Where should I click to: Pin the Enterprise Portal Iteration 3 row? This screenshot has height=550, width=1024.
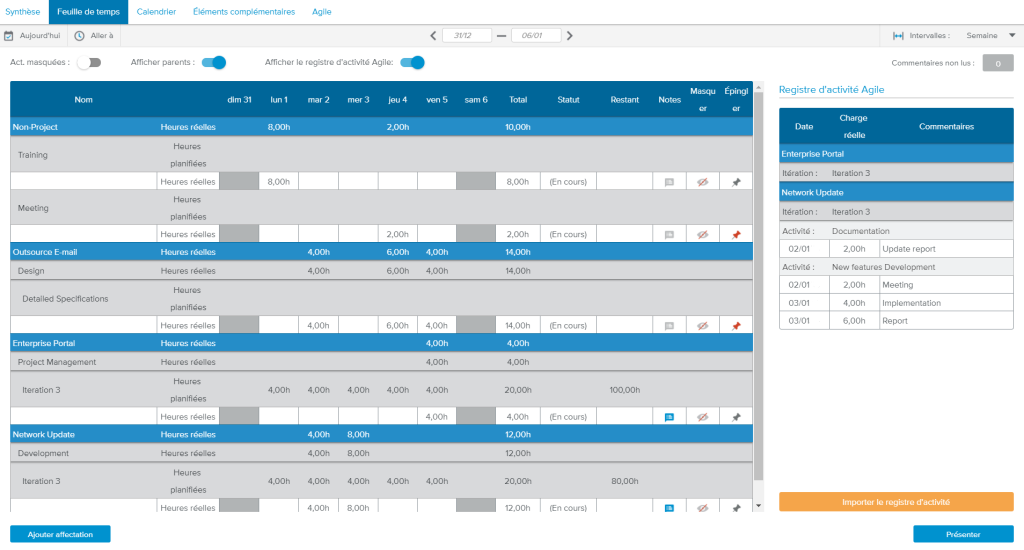point(736,417)
